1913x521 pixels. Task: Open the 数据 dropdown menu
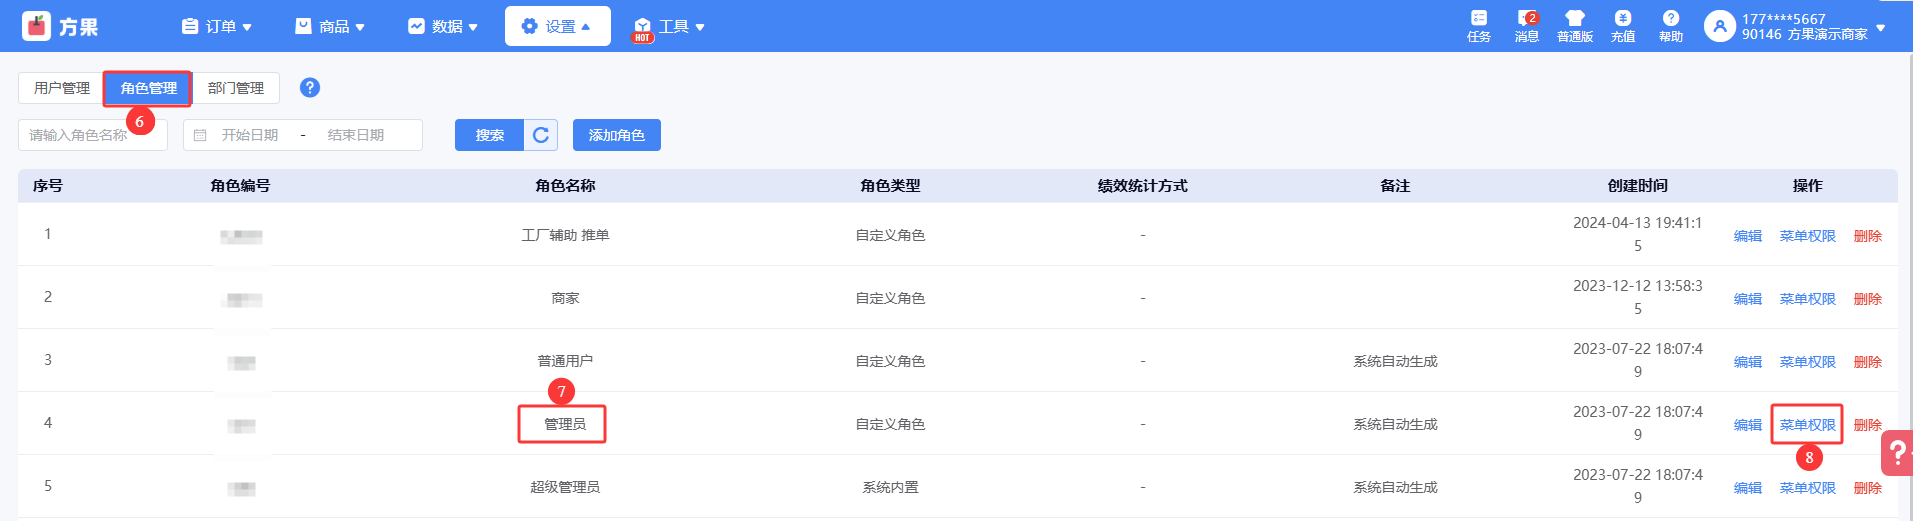tap(443, 27)
